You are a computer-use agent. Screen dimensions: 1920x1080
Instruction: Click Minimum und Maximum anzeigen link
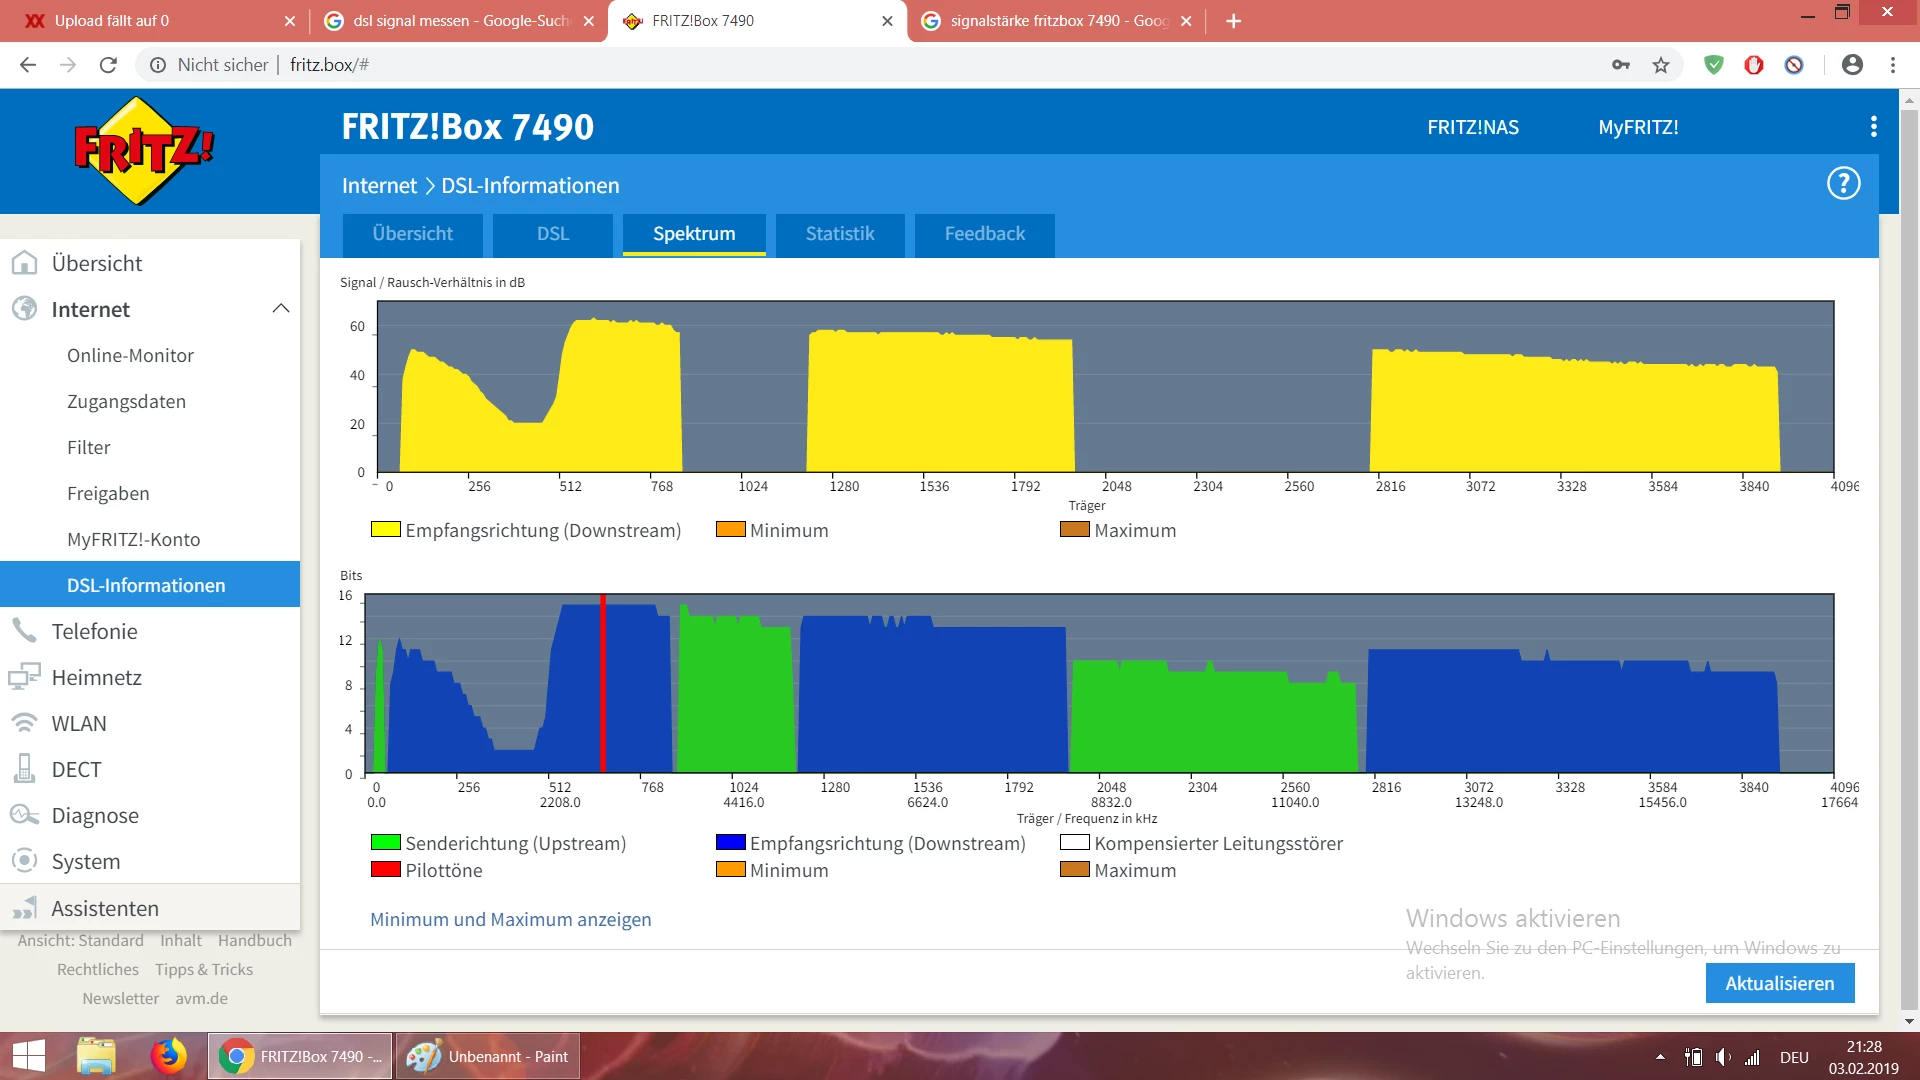pos(510,920)
